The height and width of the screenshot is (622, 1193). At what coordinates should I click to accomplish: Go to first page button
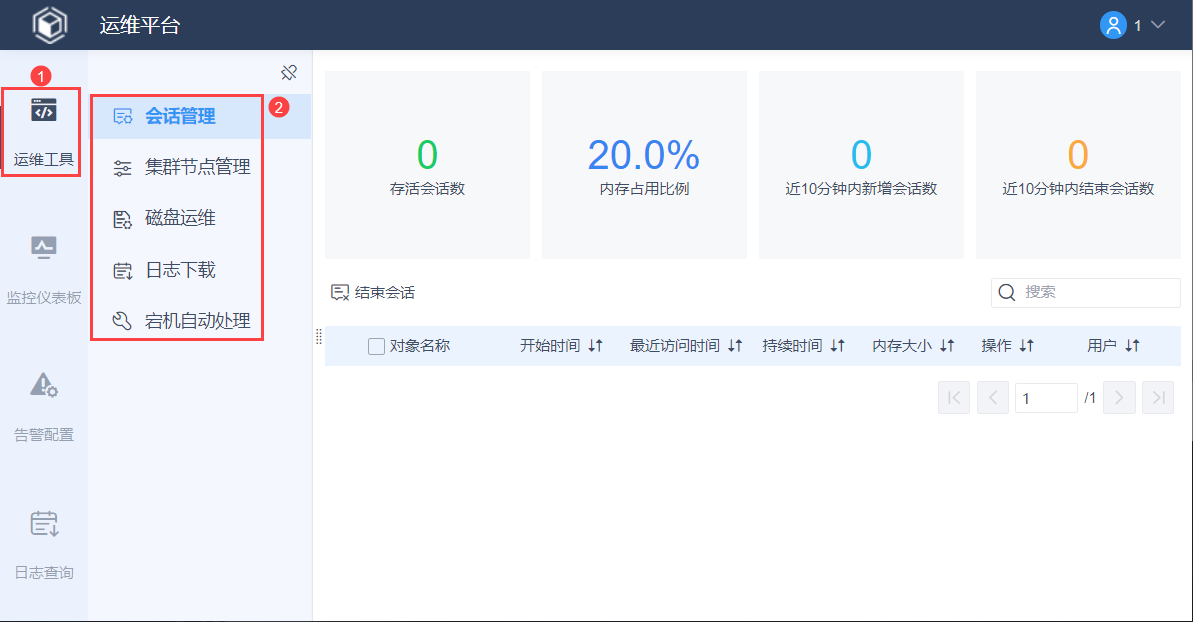coord(954,398)
